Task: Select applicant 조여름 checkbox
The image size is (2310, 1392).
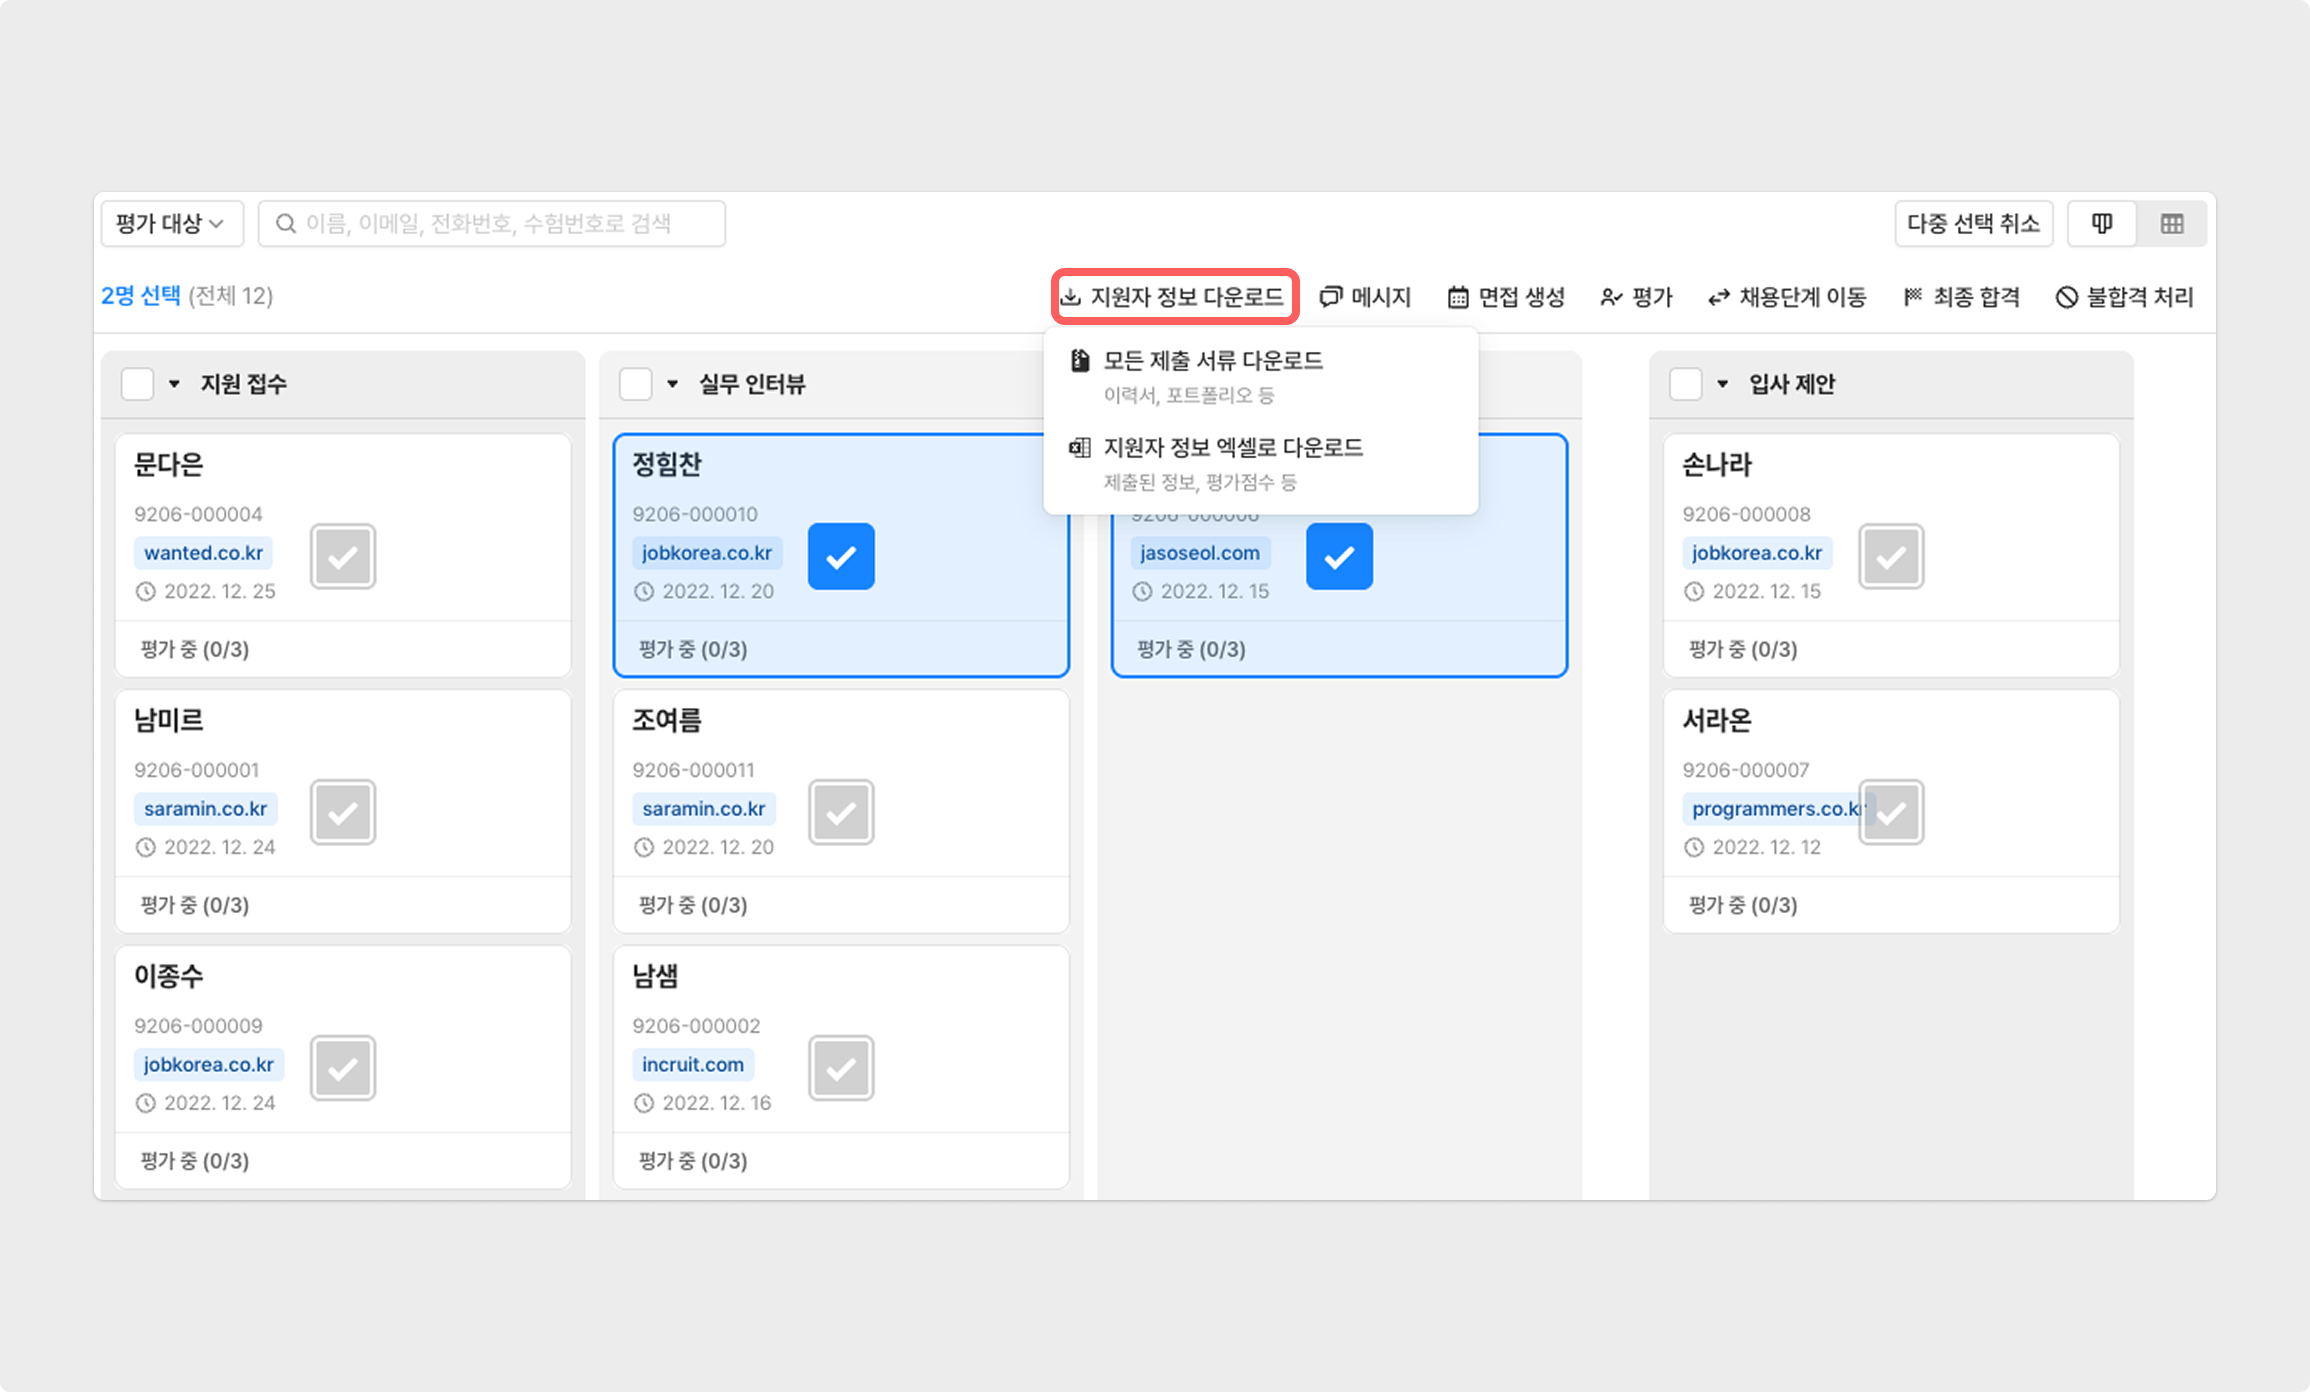Action: (x=841, y=812)
